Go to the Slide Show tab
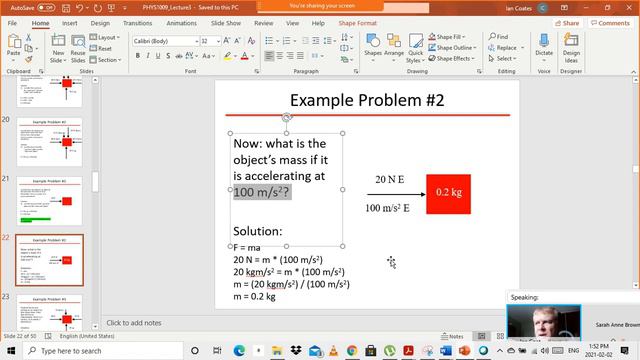640x360 pixels. click(x=226, y=23)
